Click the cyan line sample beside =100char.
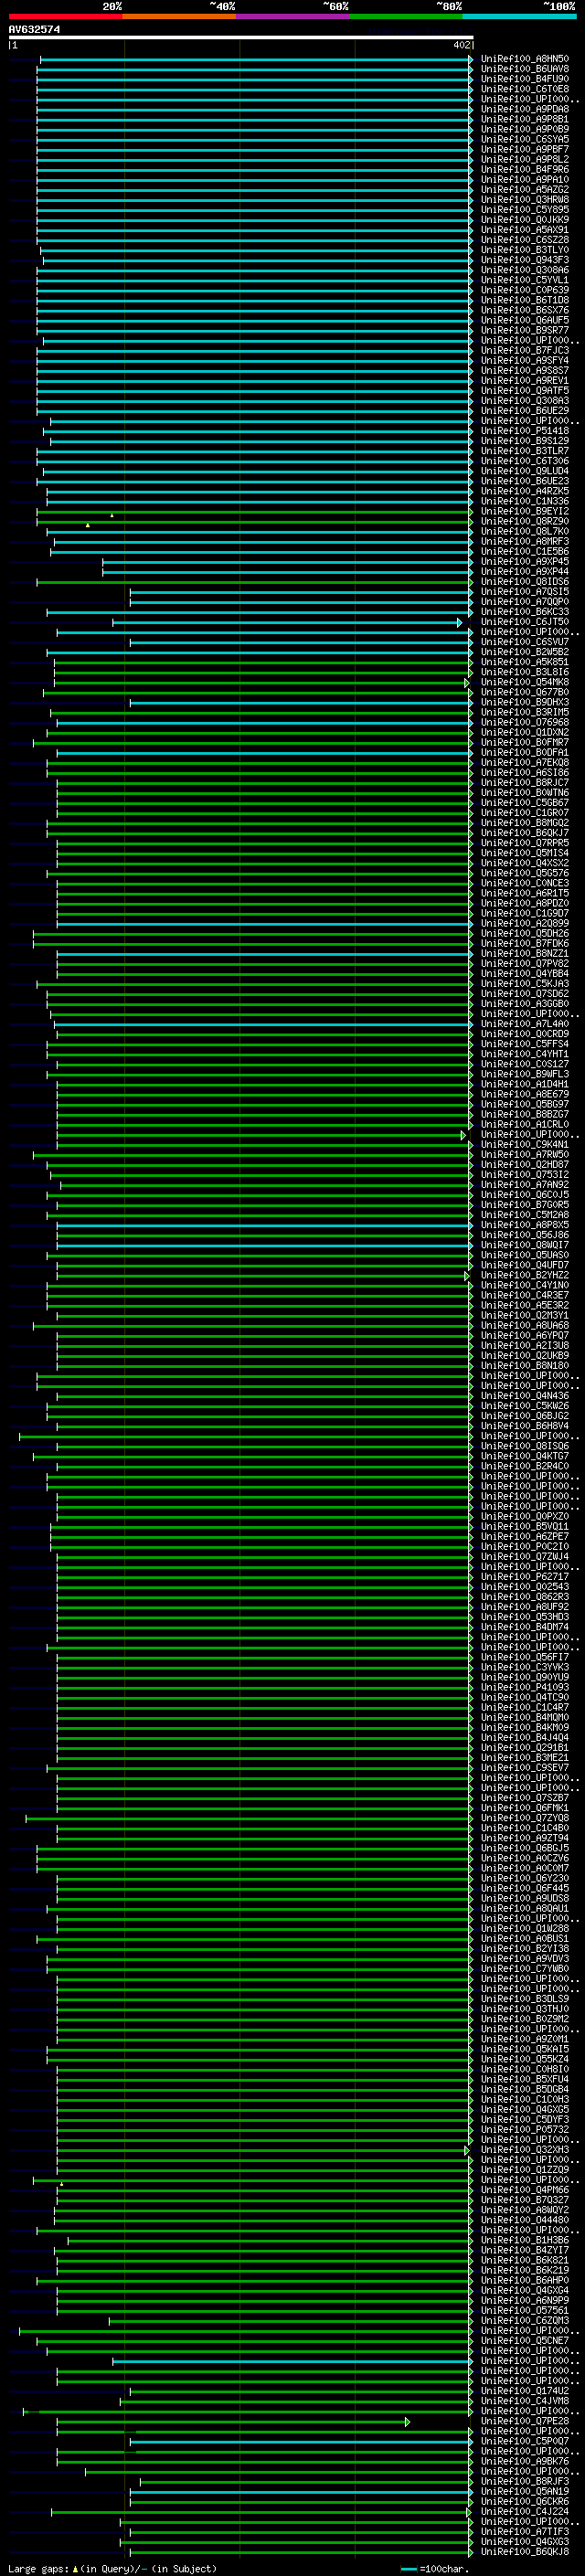 (x=408, y=2569)
